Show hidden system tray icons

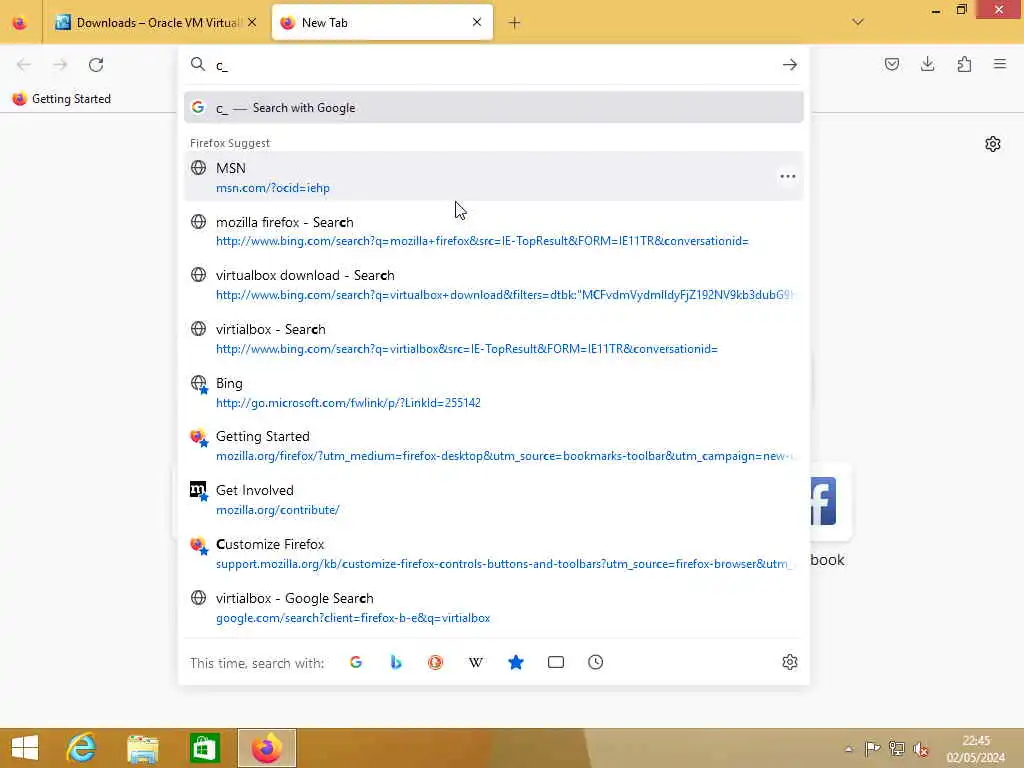tap(848, 749)
